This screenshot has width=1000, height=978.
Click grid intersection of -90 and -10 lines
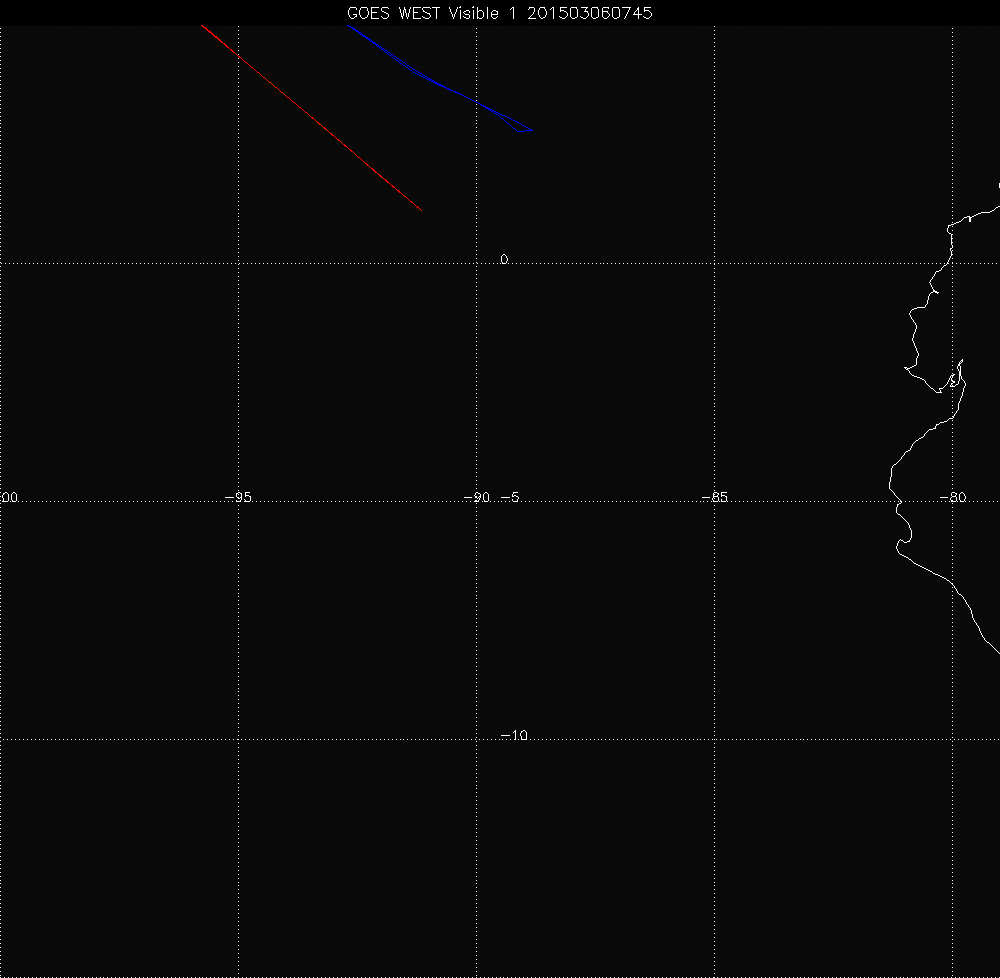[x=477, y=740]
